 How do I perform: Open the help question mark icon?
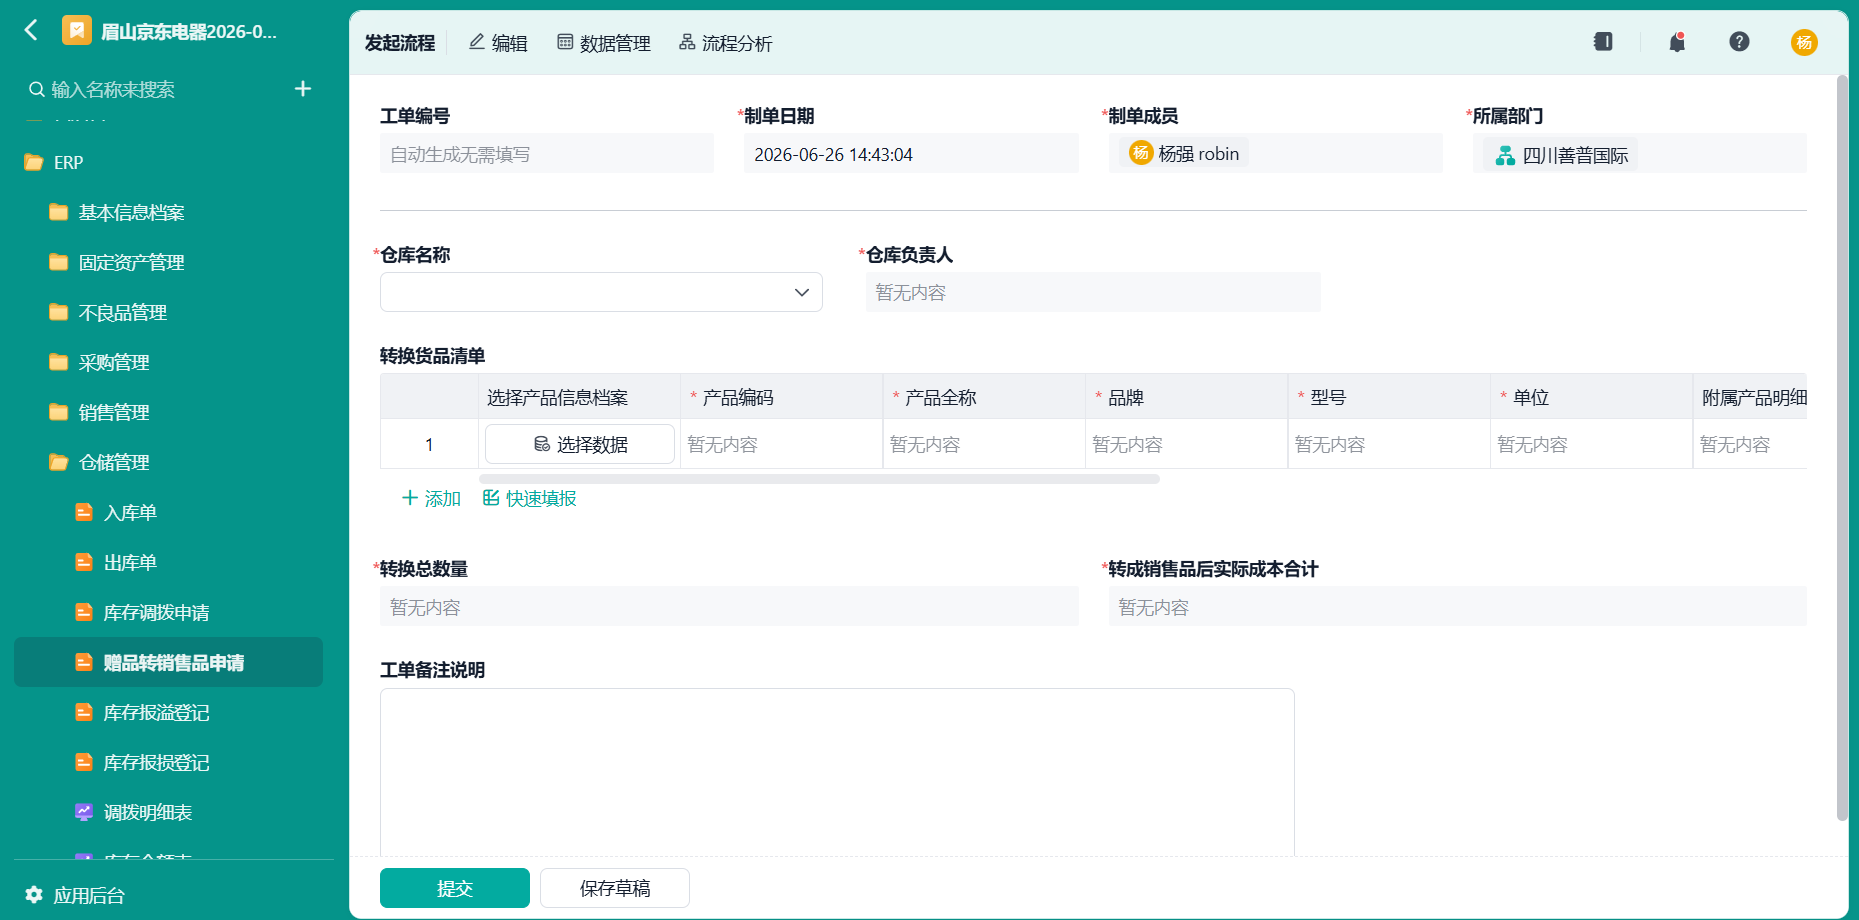coord(1739,42)
